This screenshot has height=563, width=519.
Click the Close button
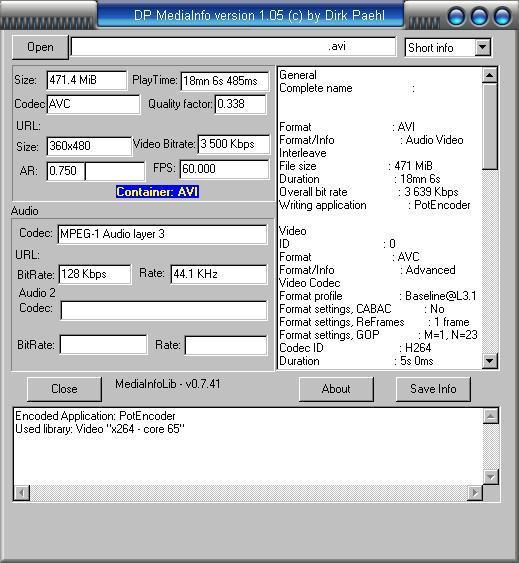[64, 389]
